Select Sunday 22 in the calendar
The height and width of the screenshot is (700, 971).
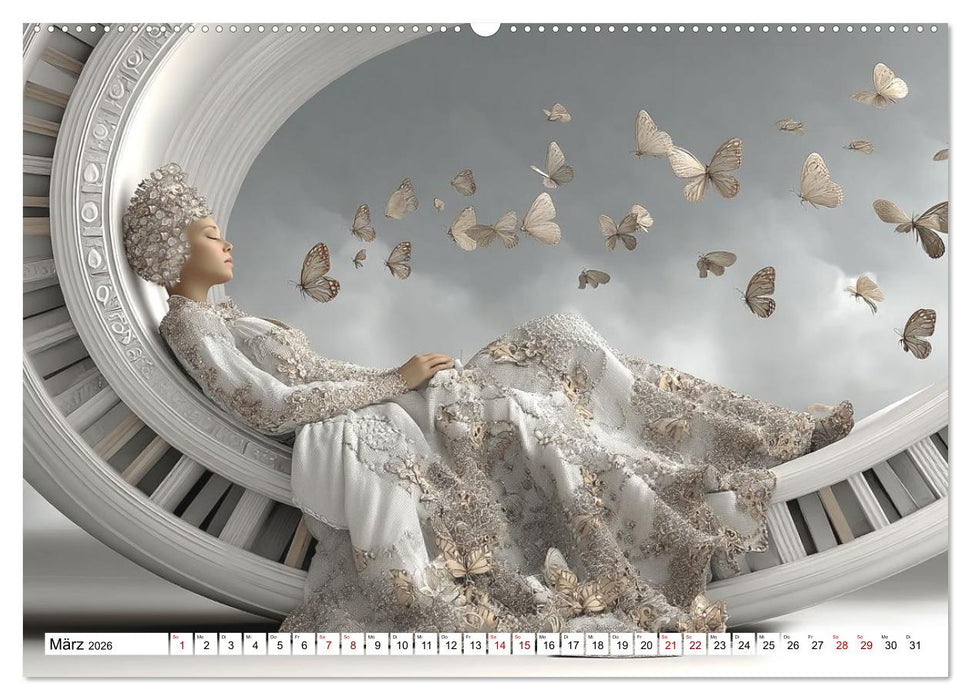pos(695,645)
